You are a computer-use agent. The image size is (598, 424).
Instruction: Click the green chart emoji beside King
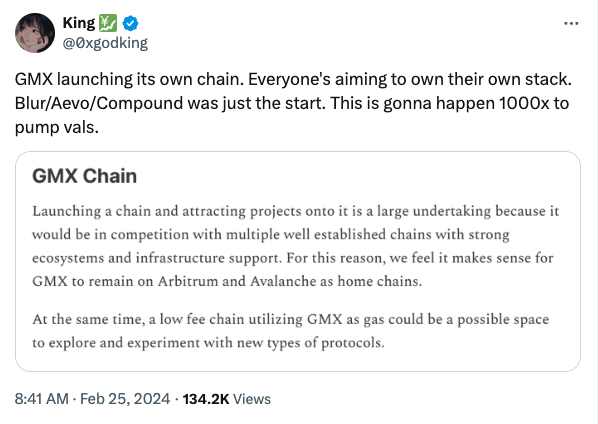[x=108, y=23]
